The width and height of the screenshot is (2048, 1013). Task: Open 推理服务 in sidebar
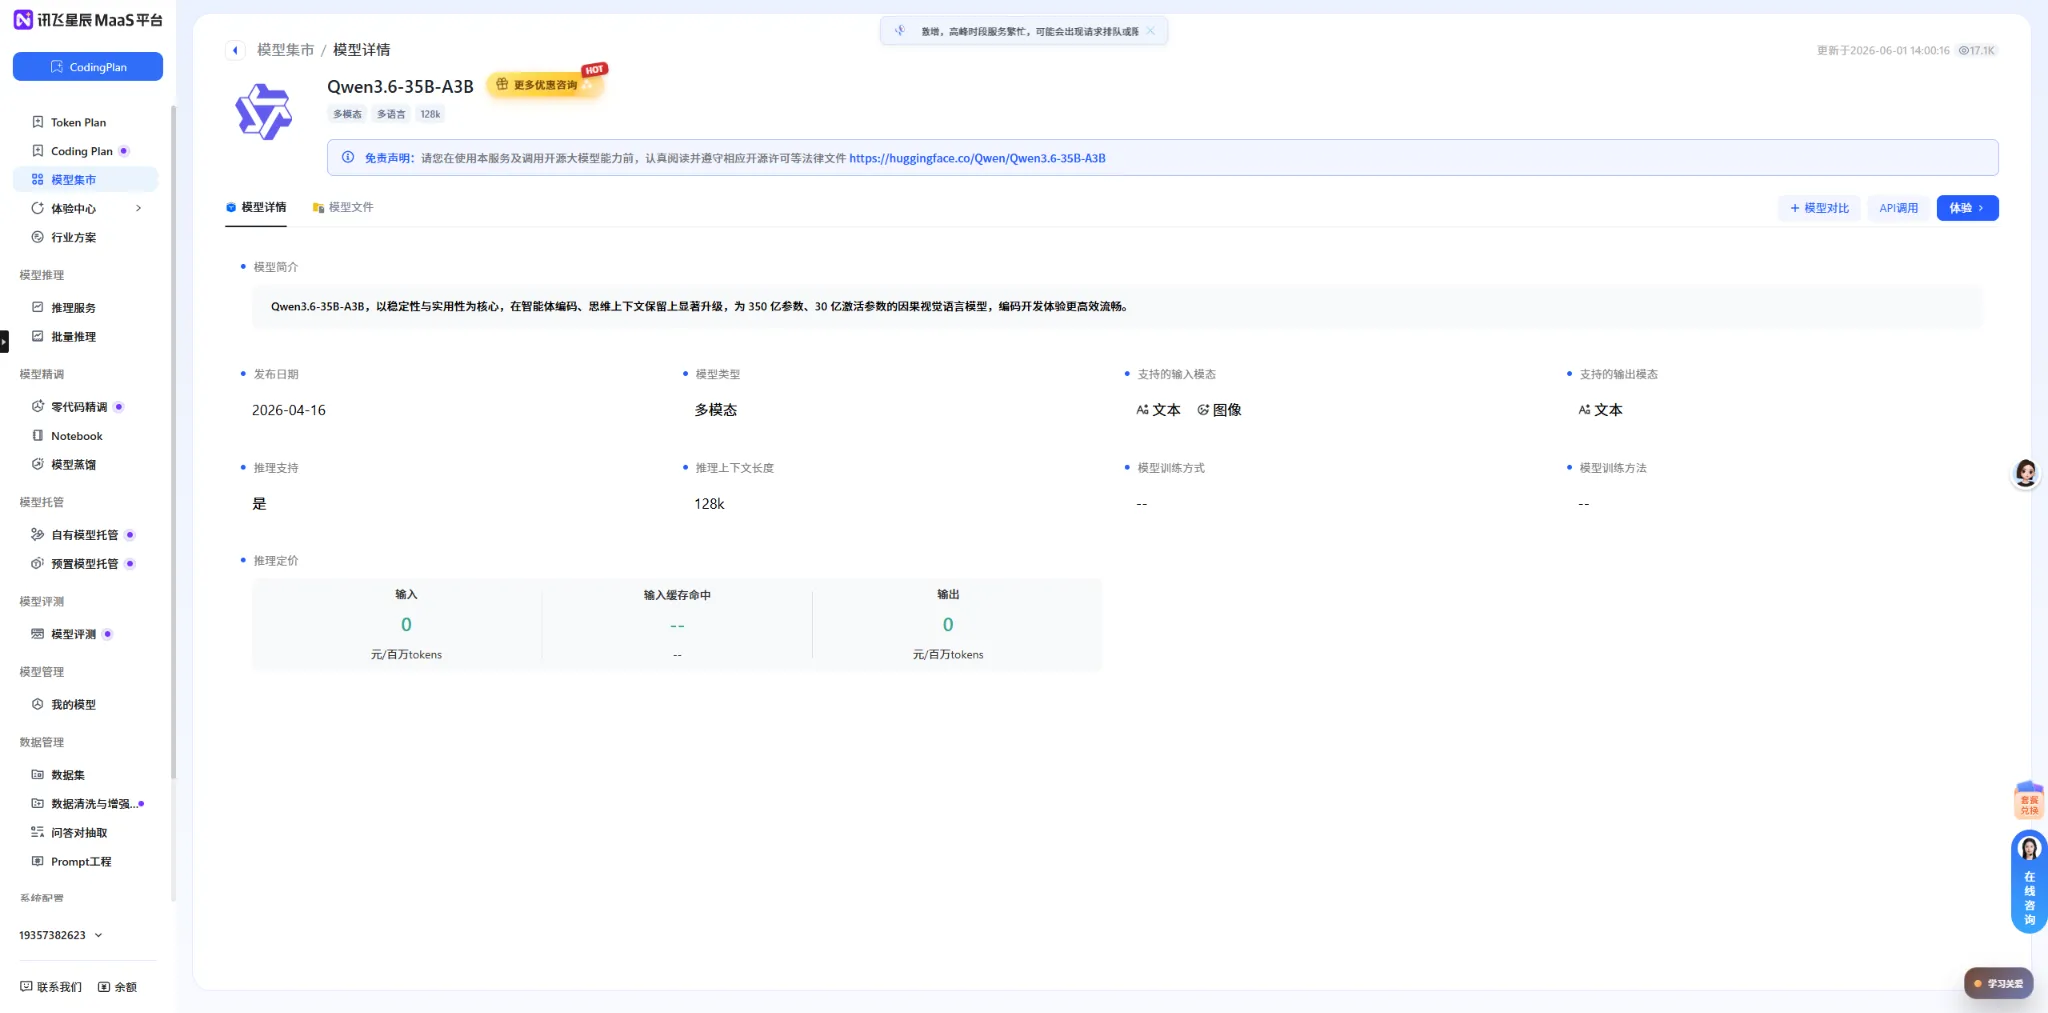(x=74, y=308)
